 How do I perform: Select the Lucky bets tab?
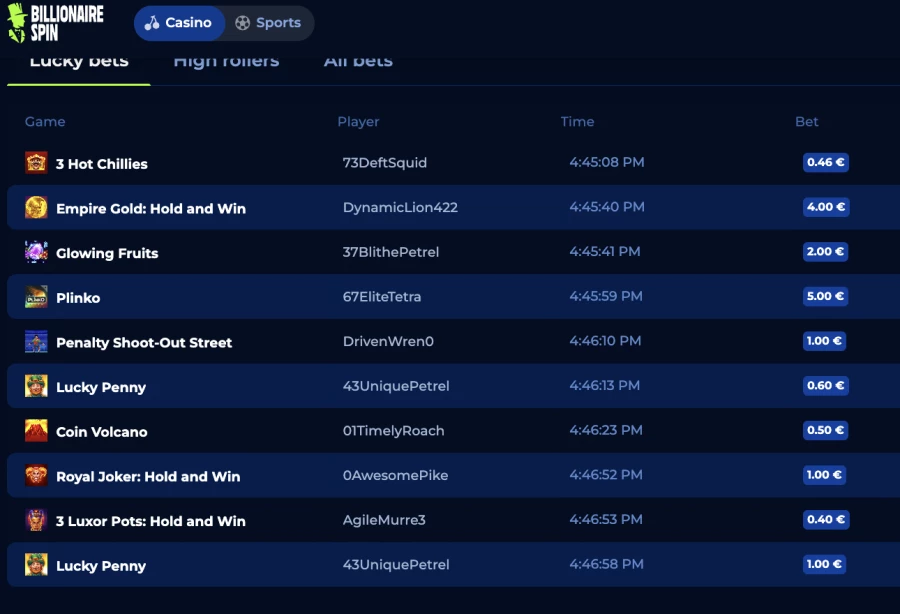click(79, 61)
